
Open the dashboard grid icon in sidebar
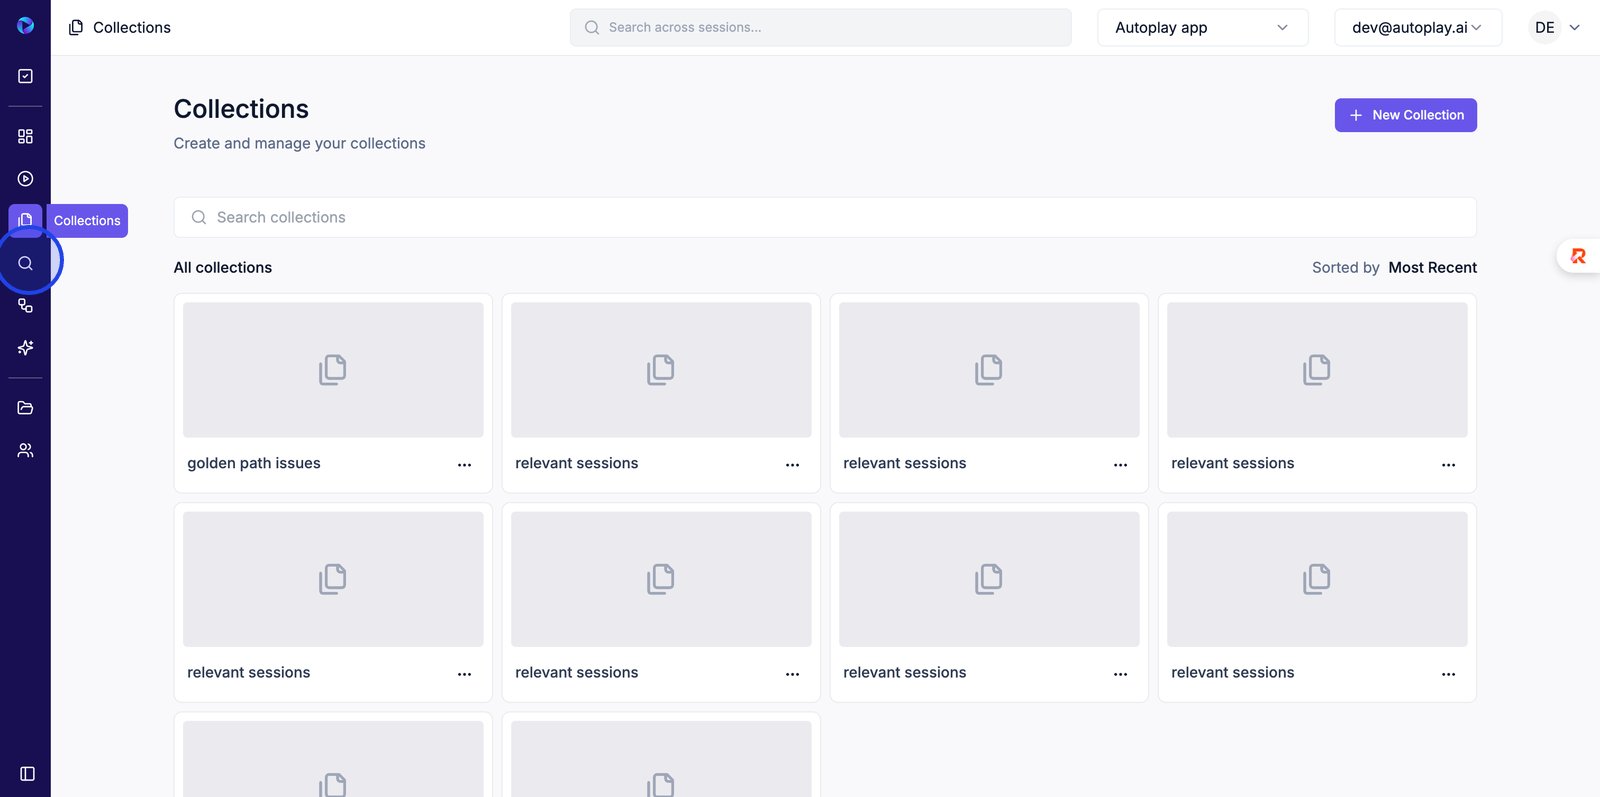pyautogui.click(x=26, y=136)
